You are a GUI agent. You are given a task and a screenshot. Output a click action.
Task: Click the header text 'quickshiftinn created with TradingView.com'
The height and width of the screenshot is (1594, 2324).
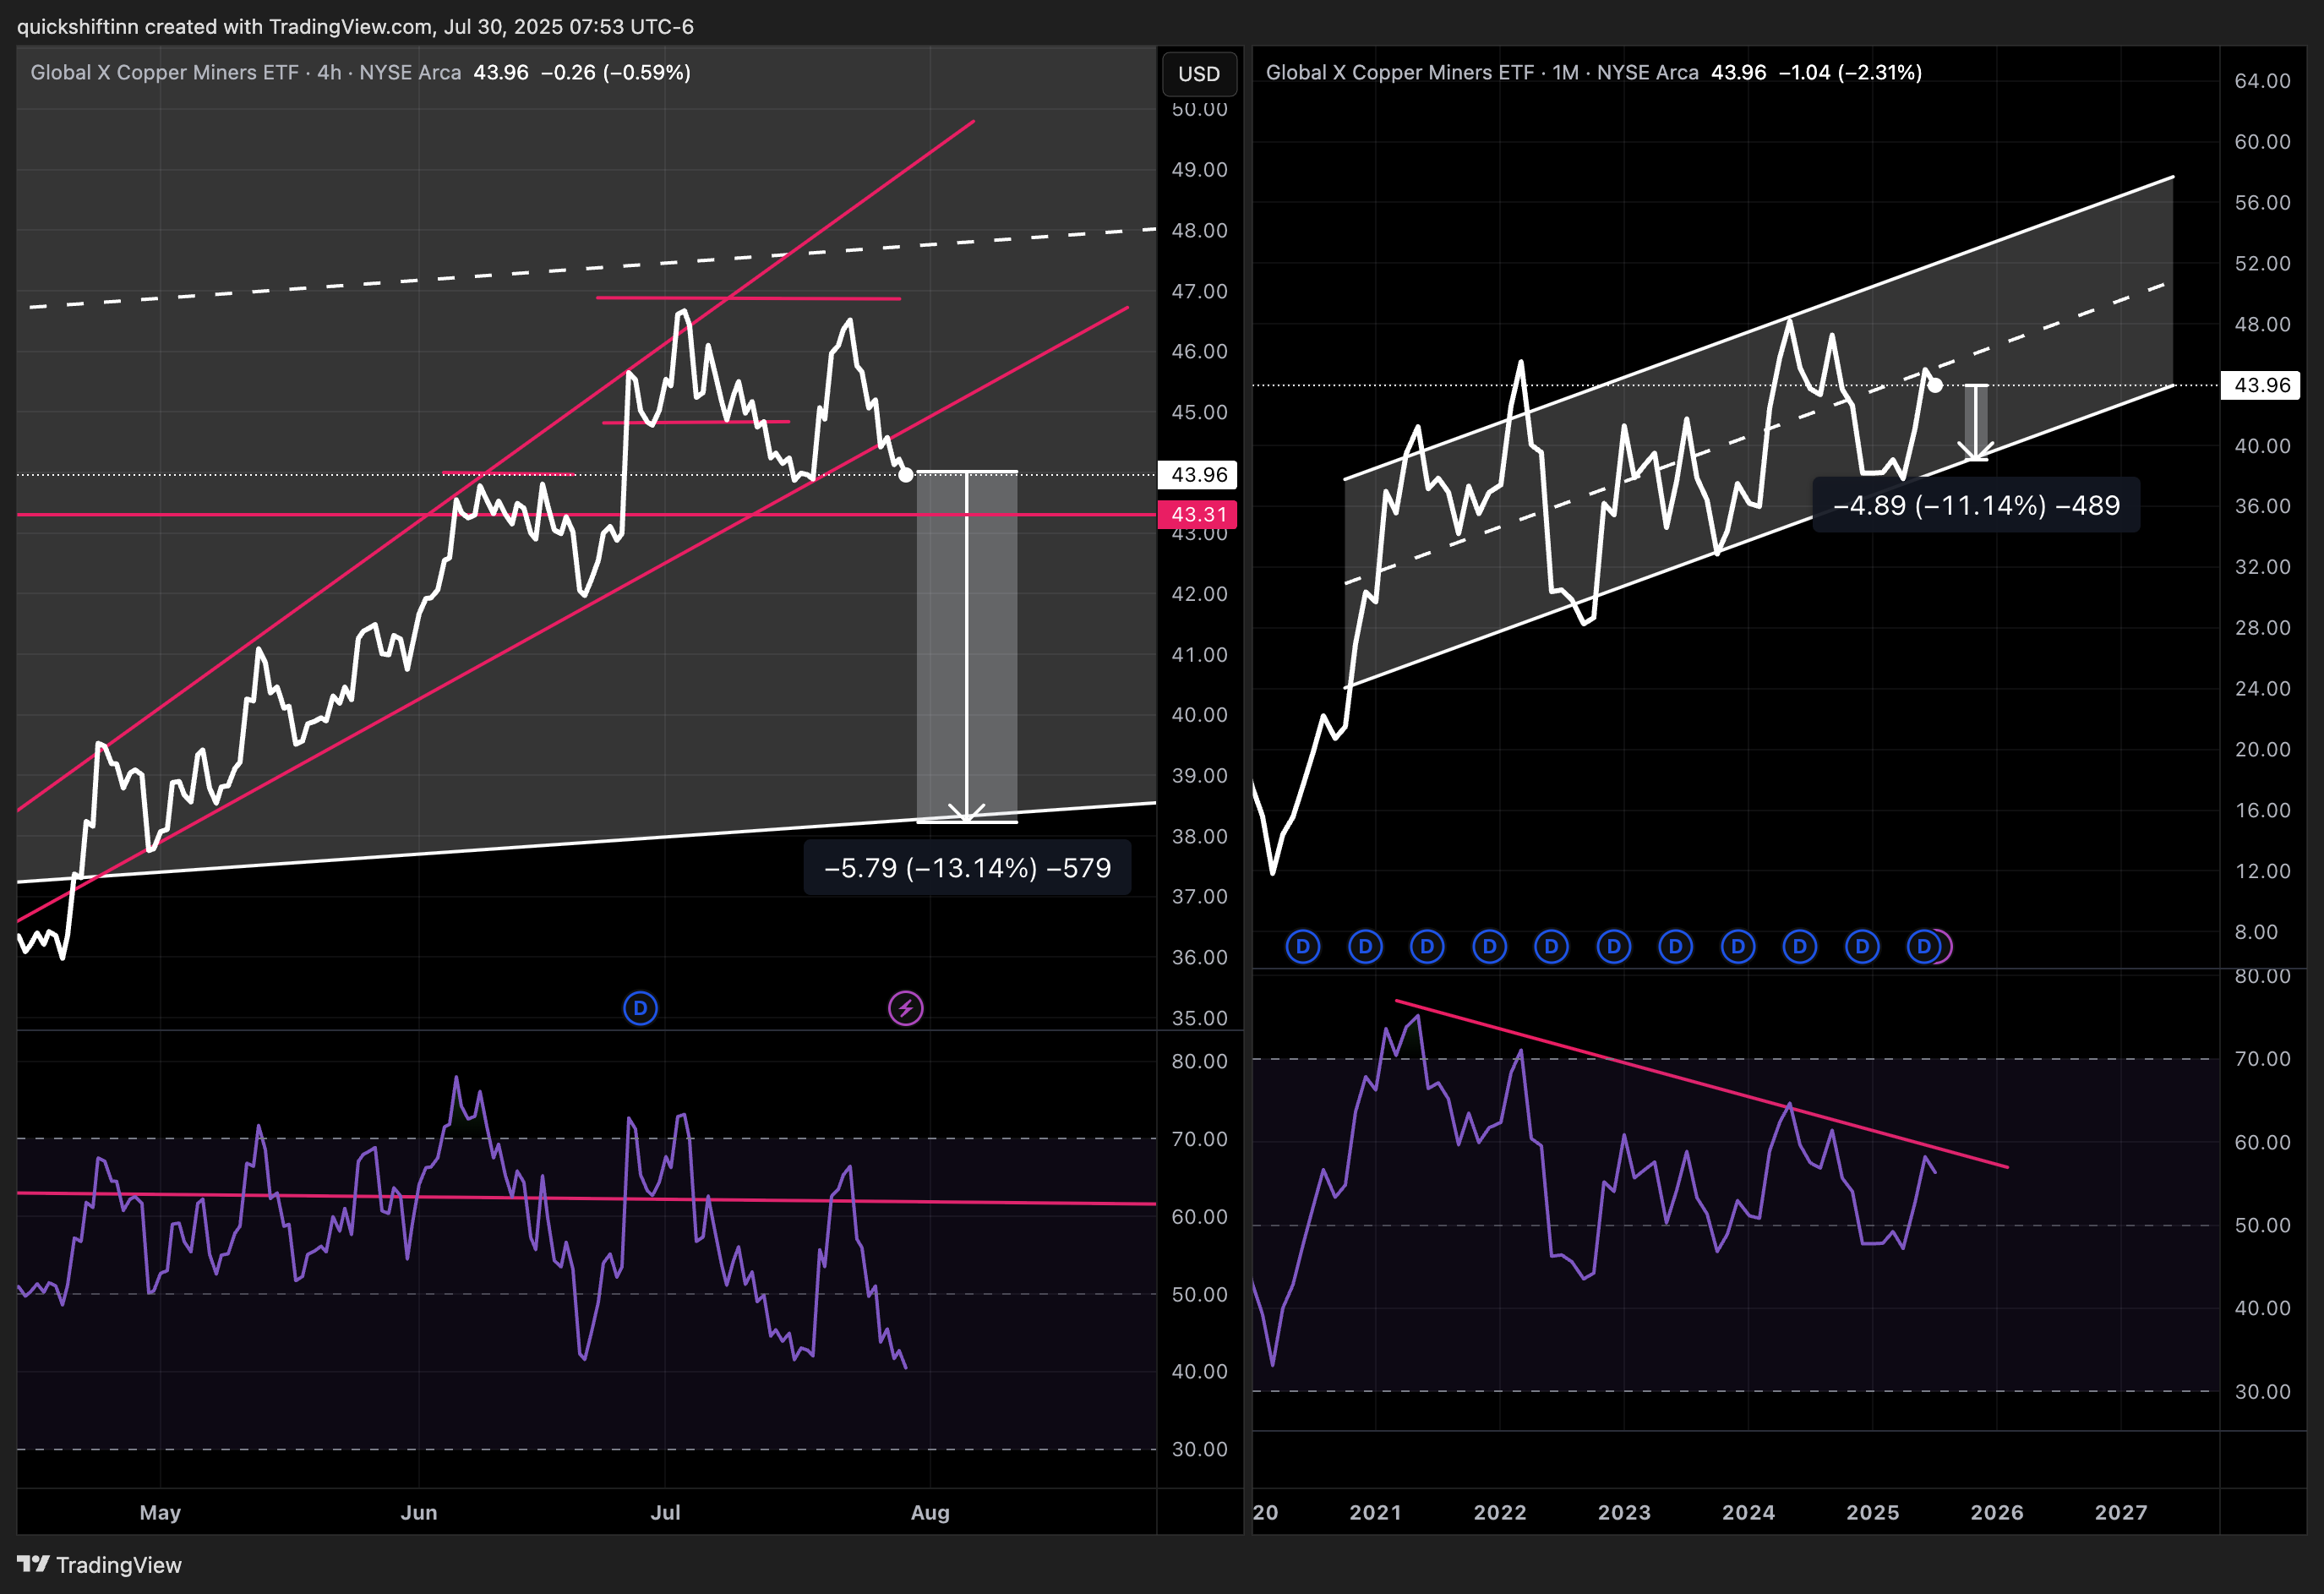point(225,26)
